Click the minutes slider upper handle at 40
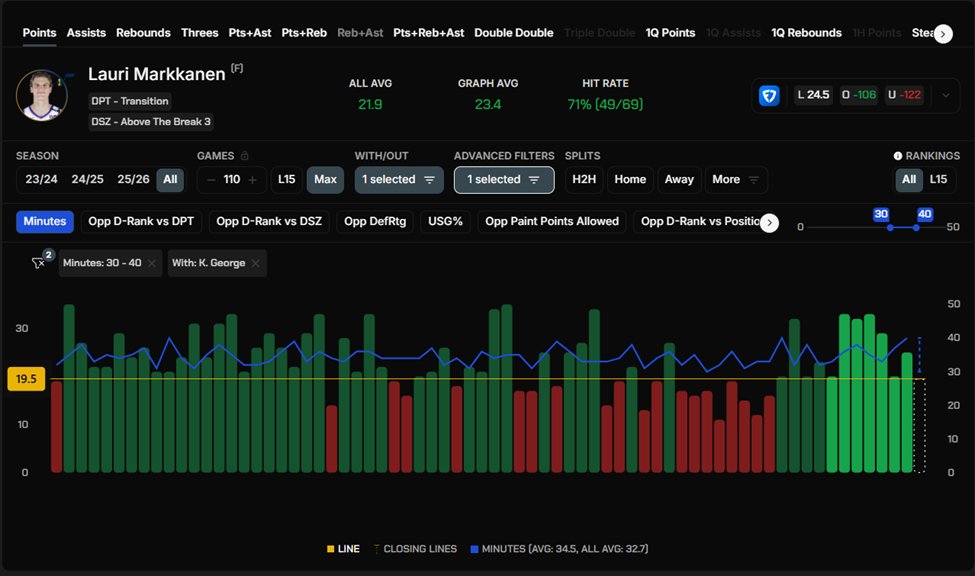 (x=916, y=228)
